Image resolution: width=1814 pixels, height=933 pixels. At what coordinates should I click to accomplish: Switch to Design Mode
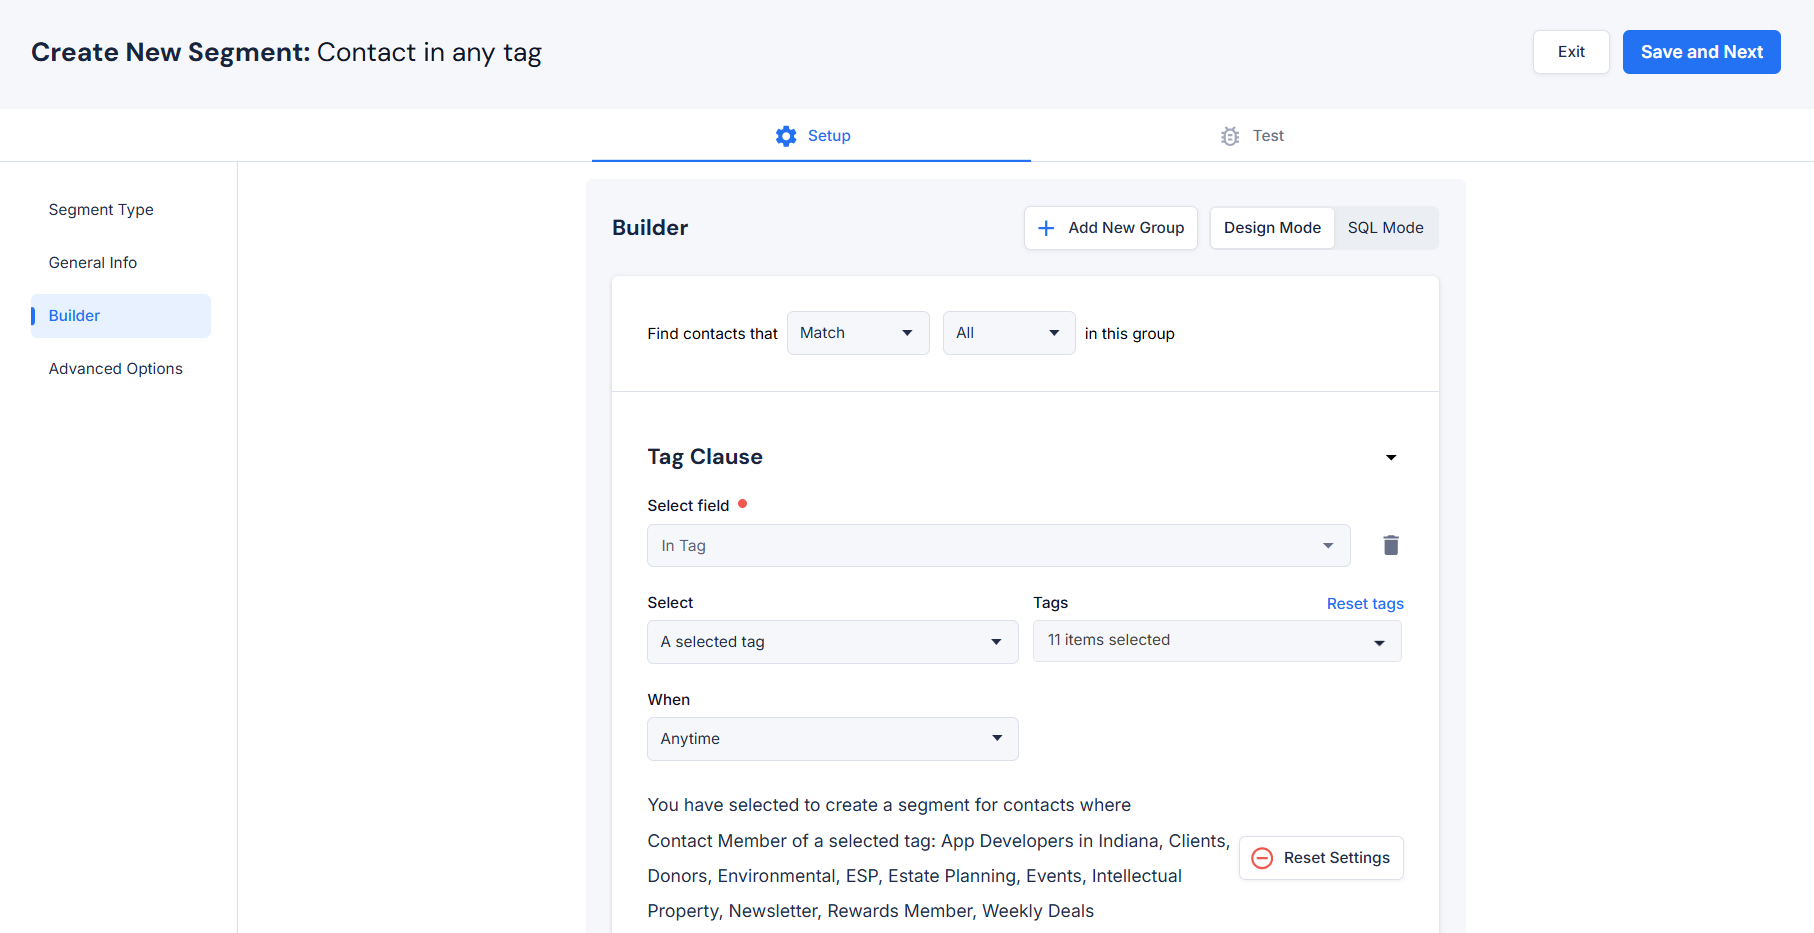(x=1271, y=228)
